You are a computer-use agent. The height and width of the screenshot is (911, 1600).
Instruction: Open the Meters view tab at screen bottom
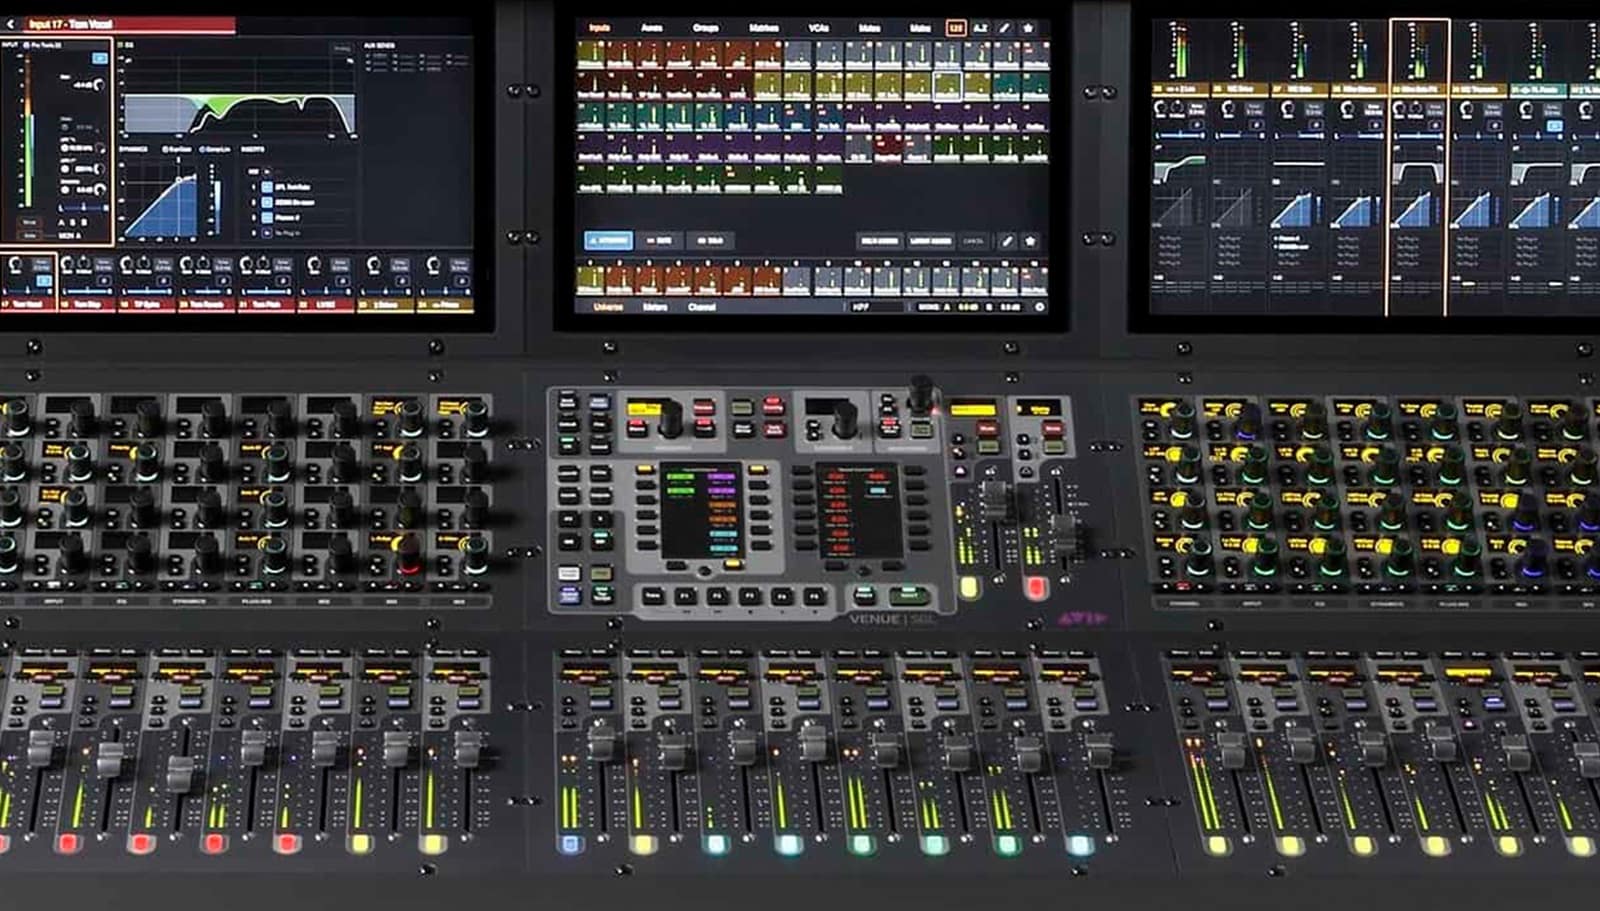pyautogui.click(x=655, y=307)
